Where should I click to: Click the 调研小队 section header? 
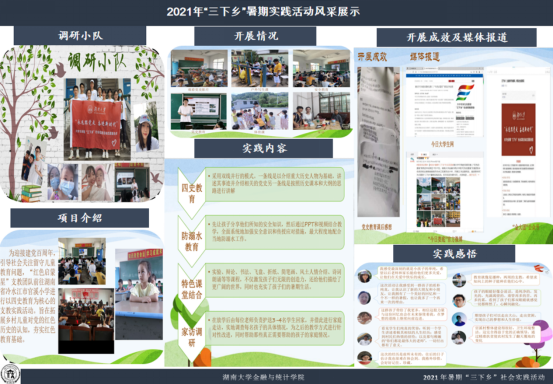click(80, 35)
